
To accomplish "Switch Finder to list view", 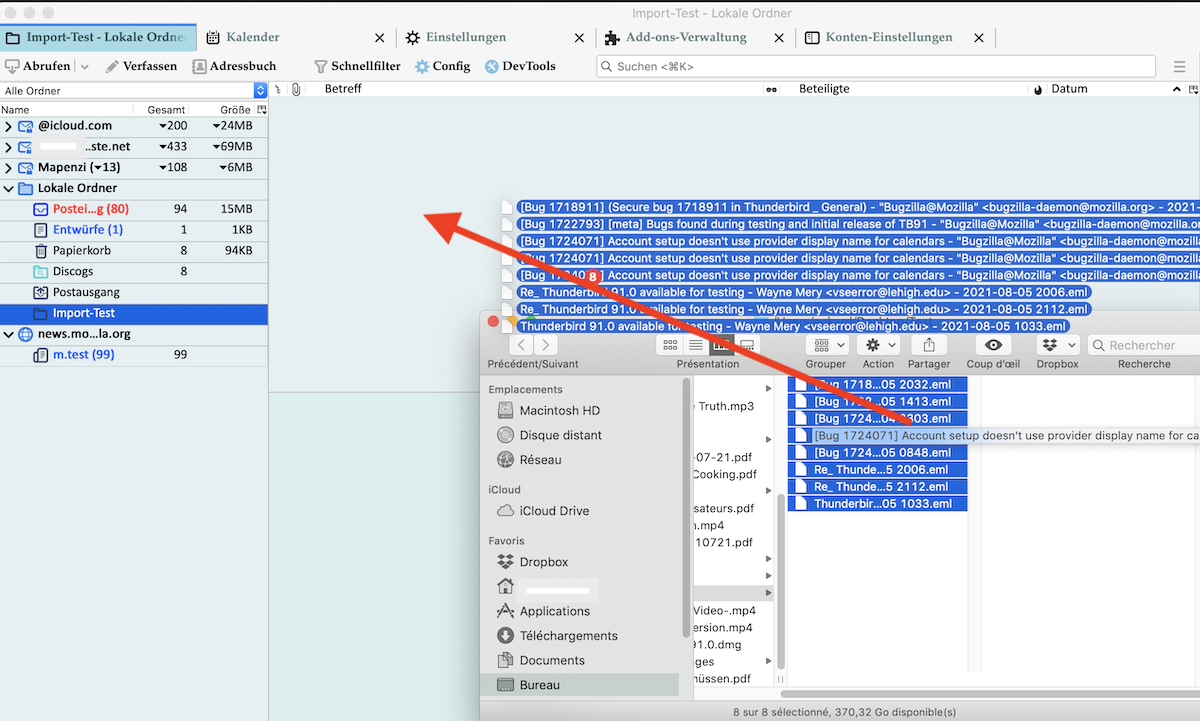I will [x=696, y=345].
